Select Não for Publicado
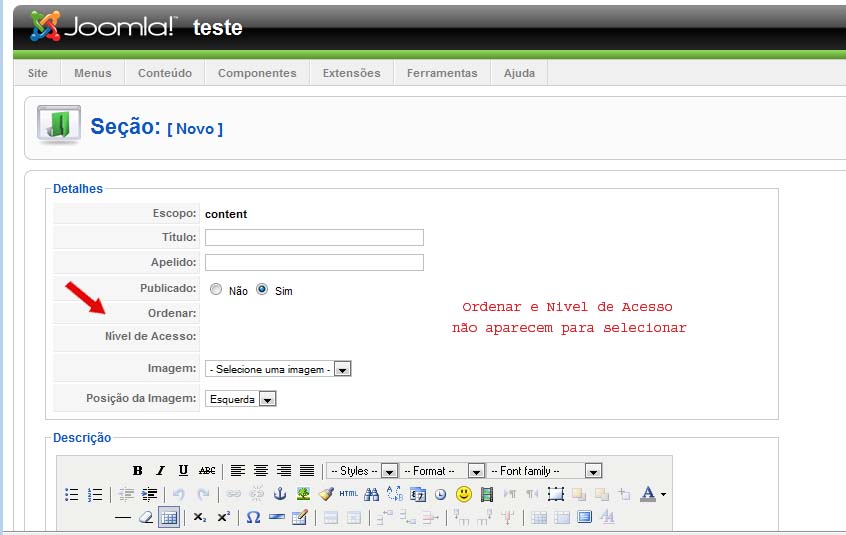846x535 pixels. [x=216, y=290]
